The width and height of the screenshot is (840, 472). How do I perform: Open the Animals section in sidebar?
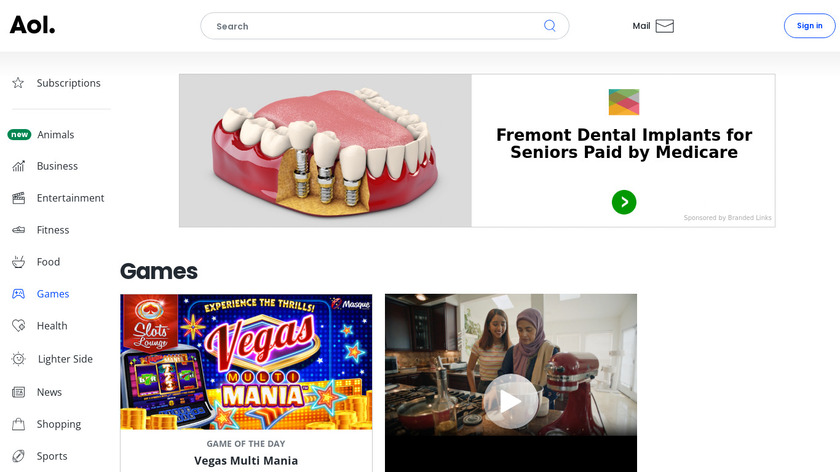point(55,135)
